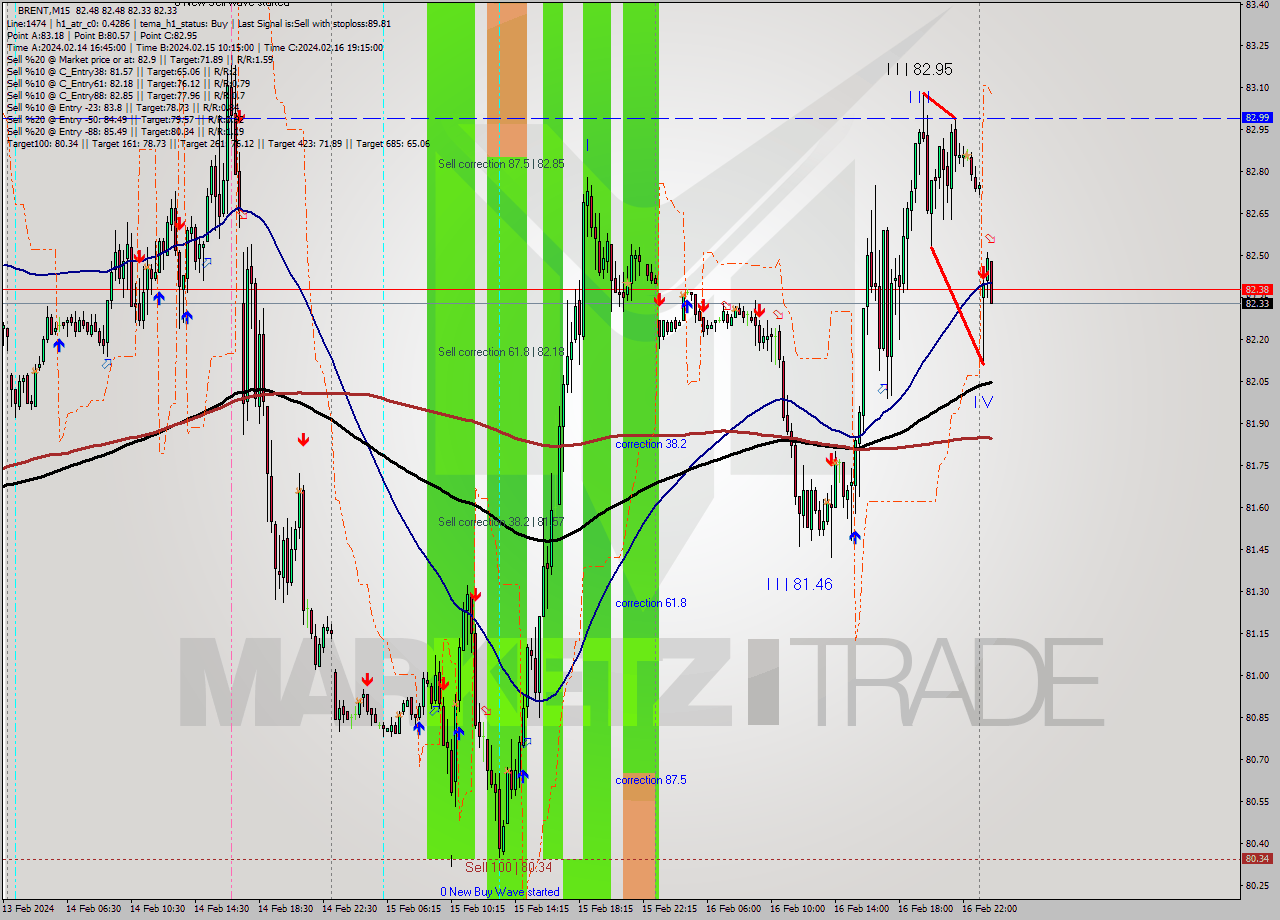Click the 'Sell %20 @ Market price' info line
Screen dimensions: 1280x920
pos(140,60)
